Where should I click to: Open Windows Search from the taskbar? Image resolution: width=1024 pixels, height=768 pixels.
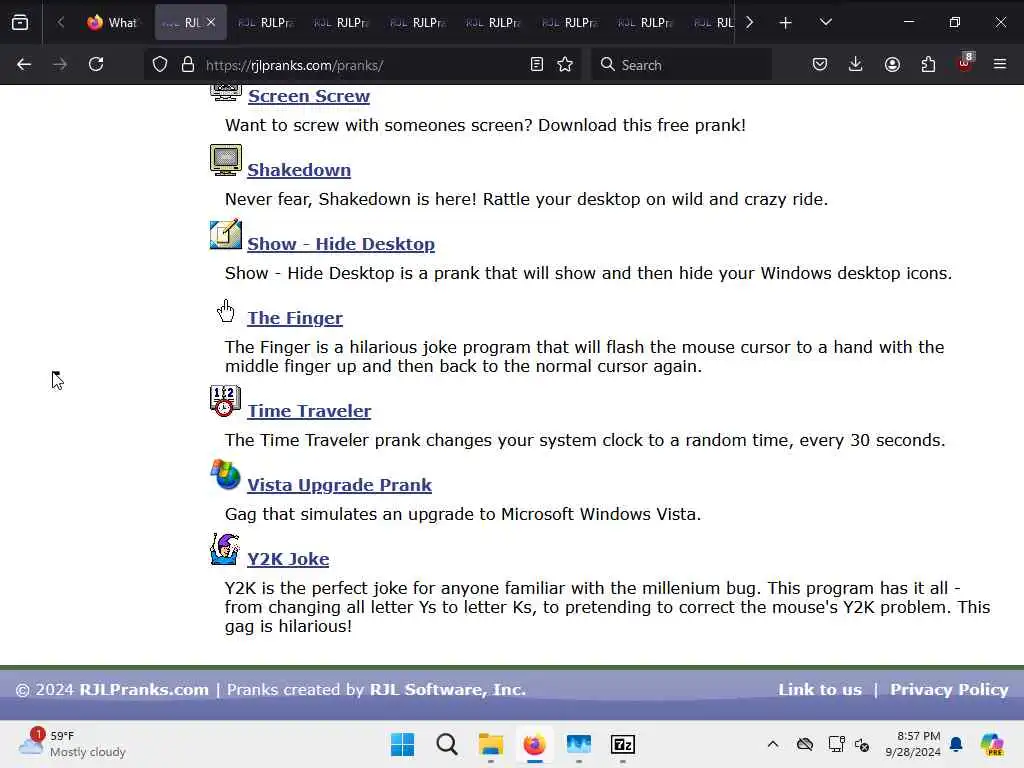tap(447, 744)
